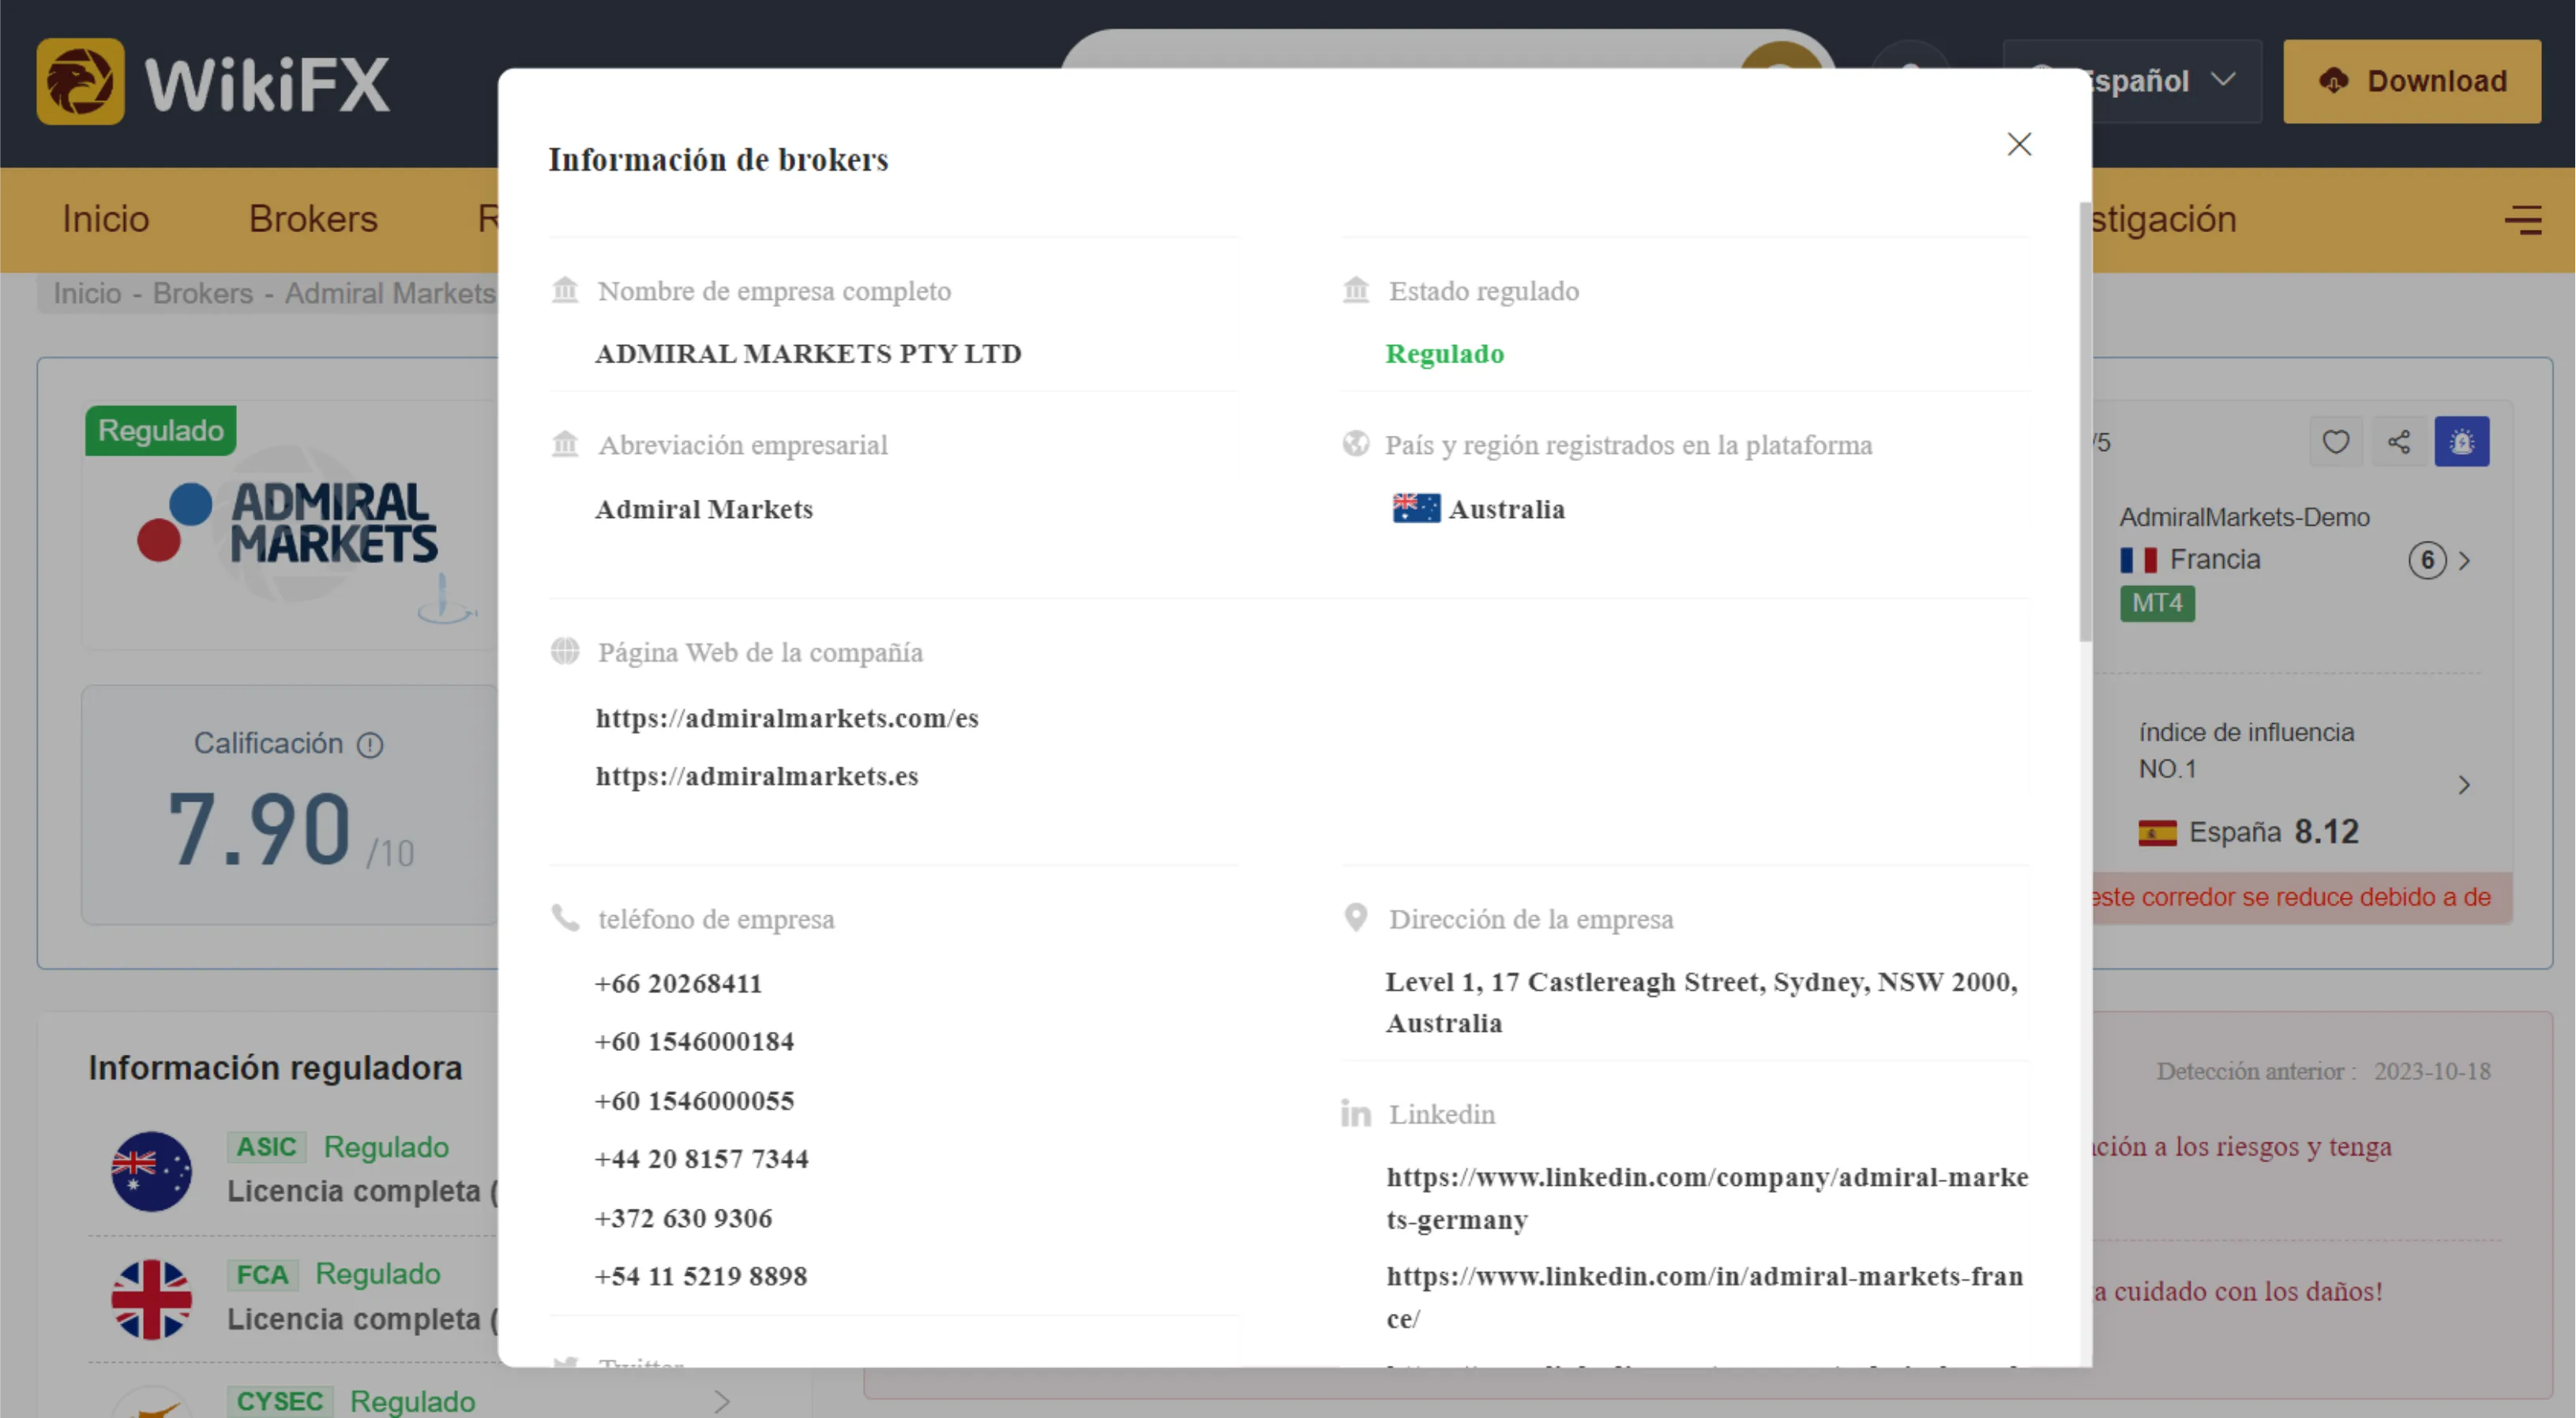The image size is (2576, 1418).
Task: Click the blue alert report icon
Action: [2461, 441]
